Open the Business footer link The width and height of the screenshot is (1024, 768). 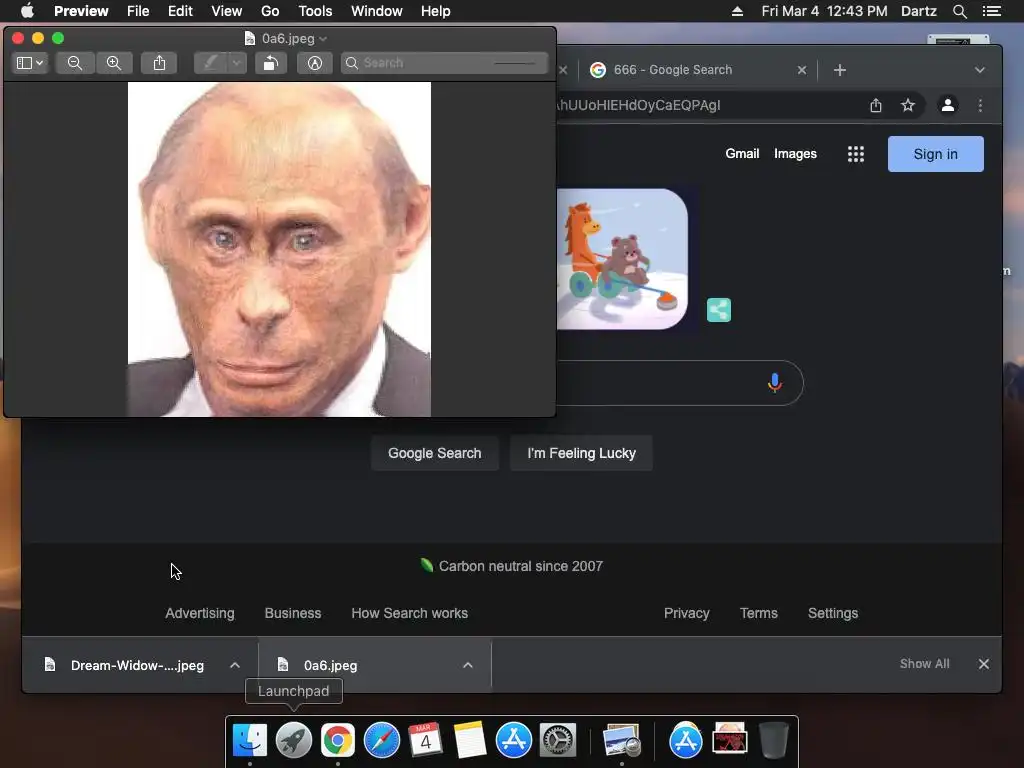pyautogui.click(x=293, y=613)
